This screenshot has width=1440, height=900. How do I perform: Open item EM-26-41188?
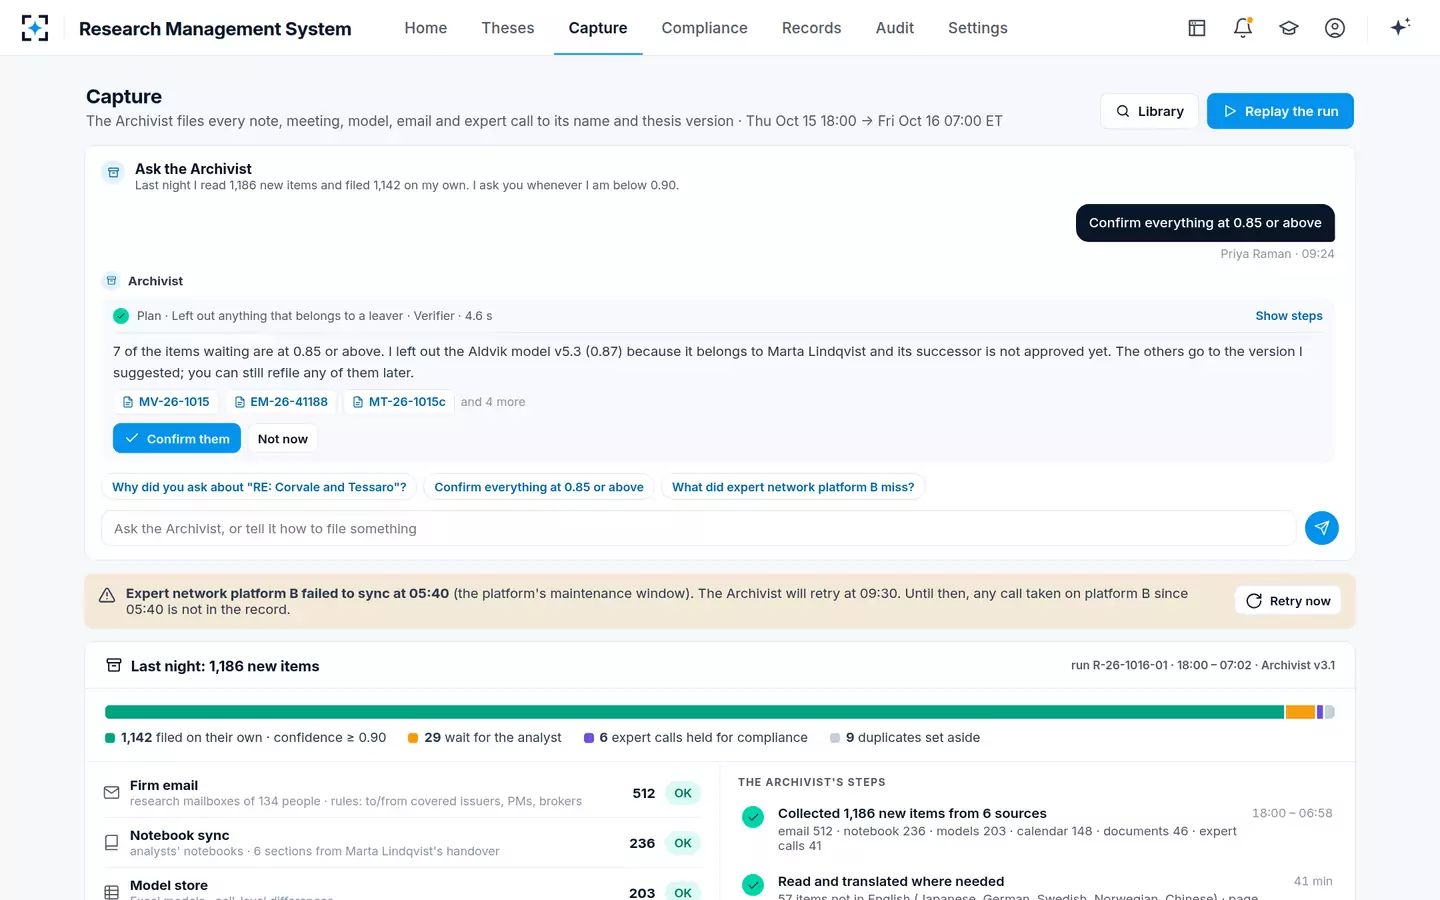[x=281, y=402]
